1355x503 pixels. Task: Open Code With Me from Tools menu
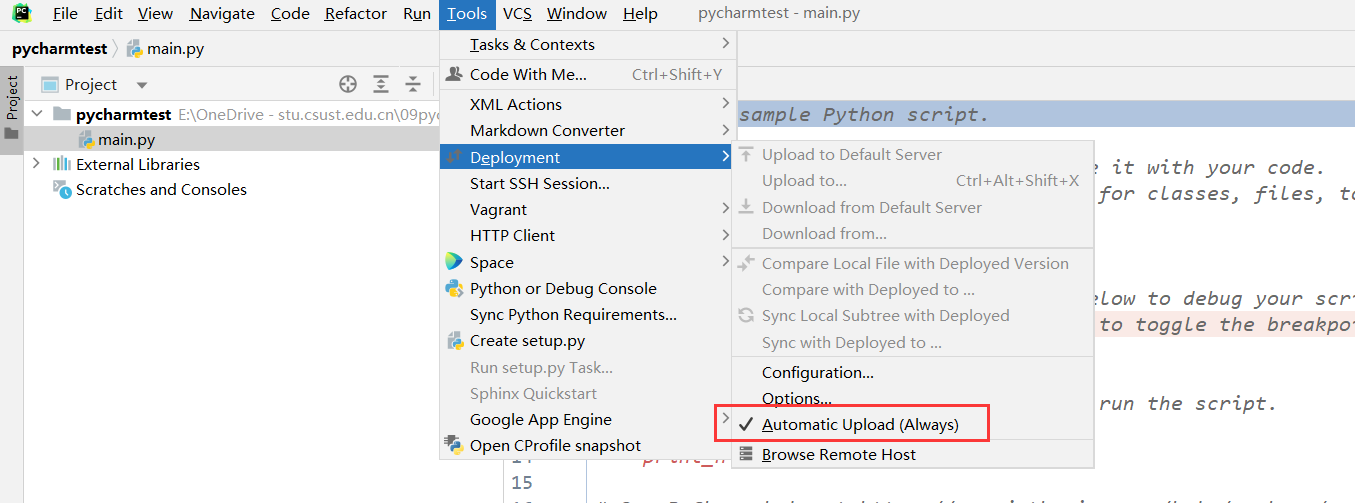point(528,74)
